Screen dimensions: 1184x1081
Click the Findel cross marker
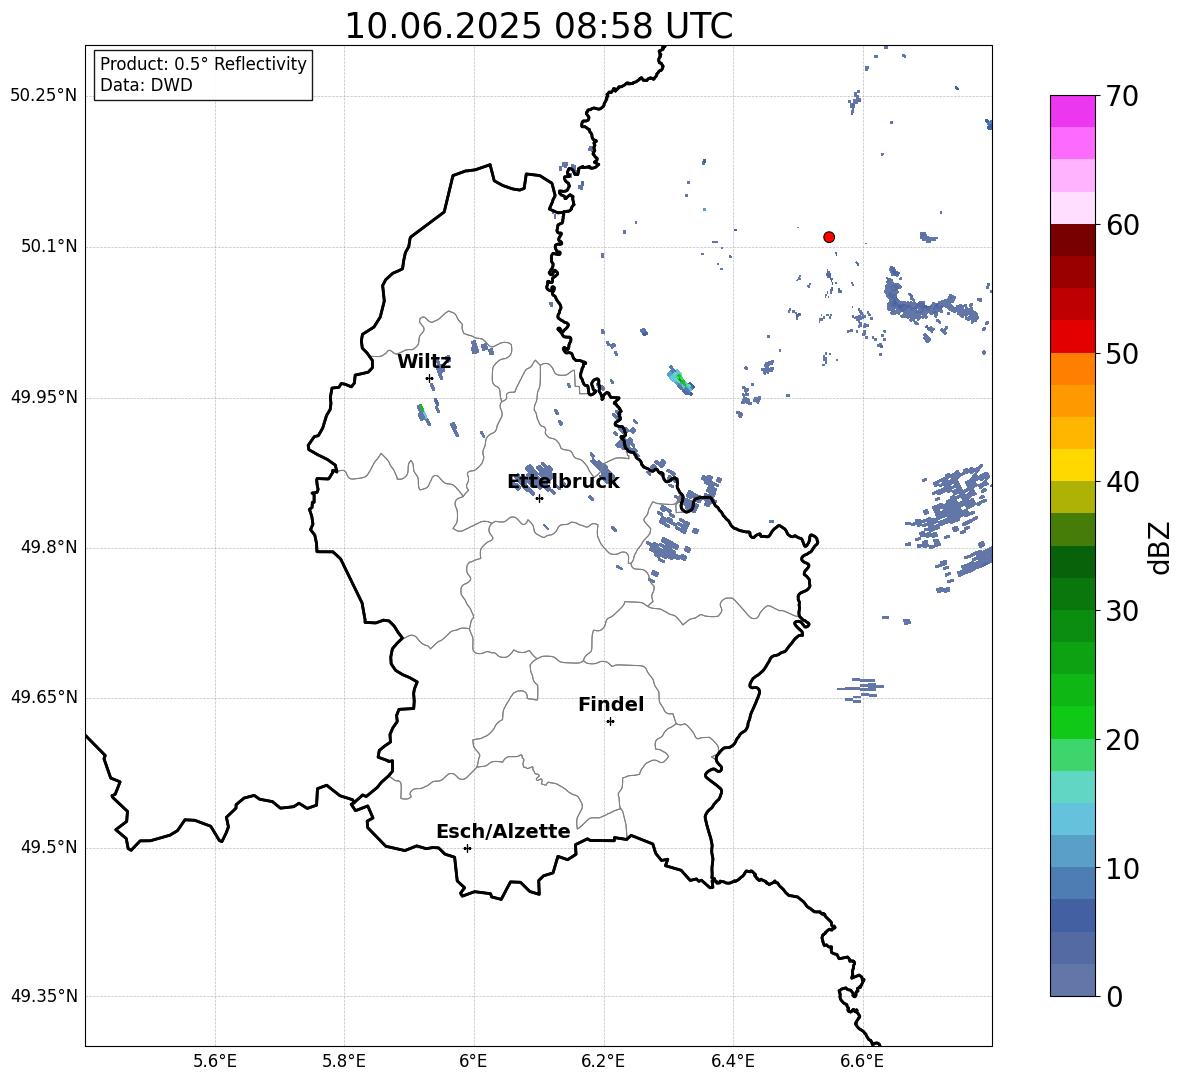610,722
